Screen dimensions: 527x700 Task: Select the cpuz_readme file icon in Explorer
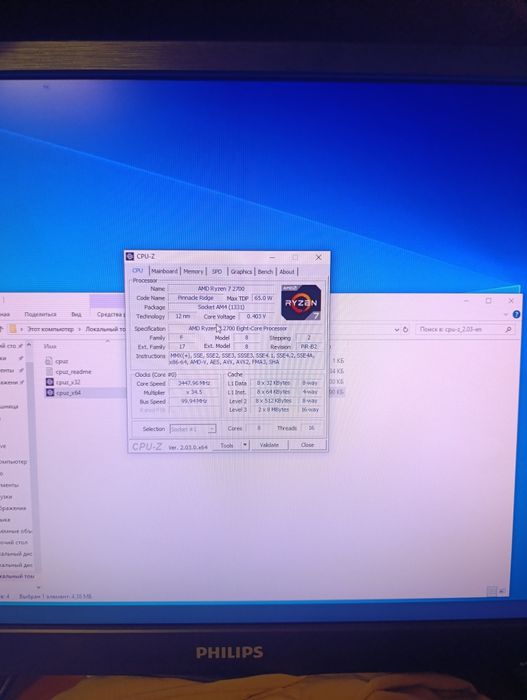[x=50, y=371]
